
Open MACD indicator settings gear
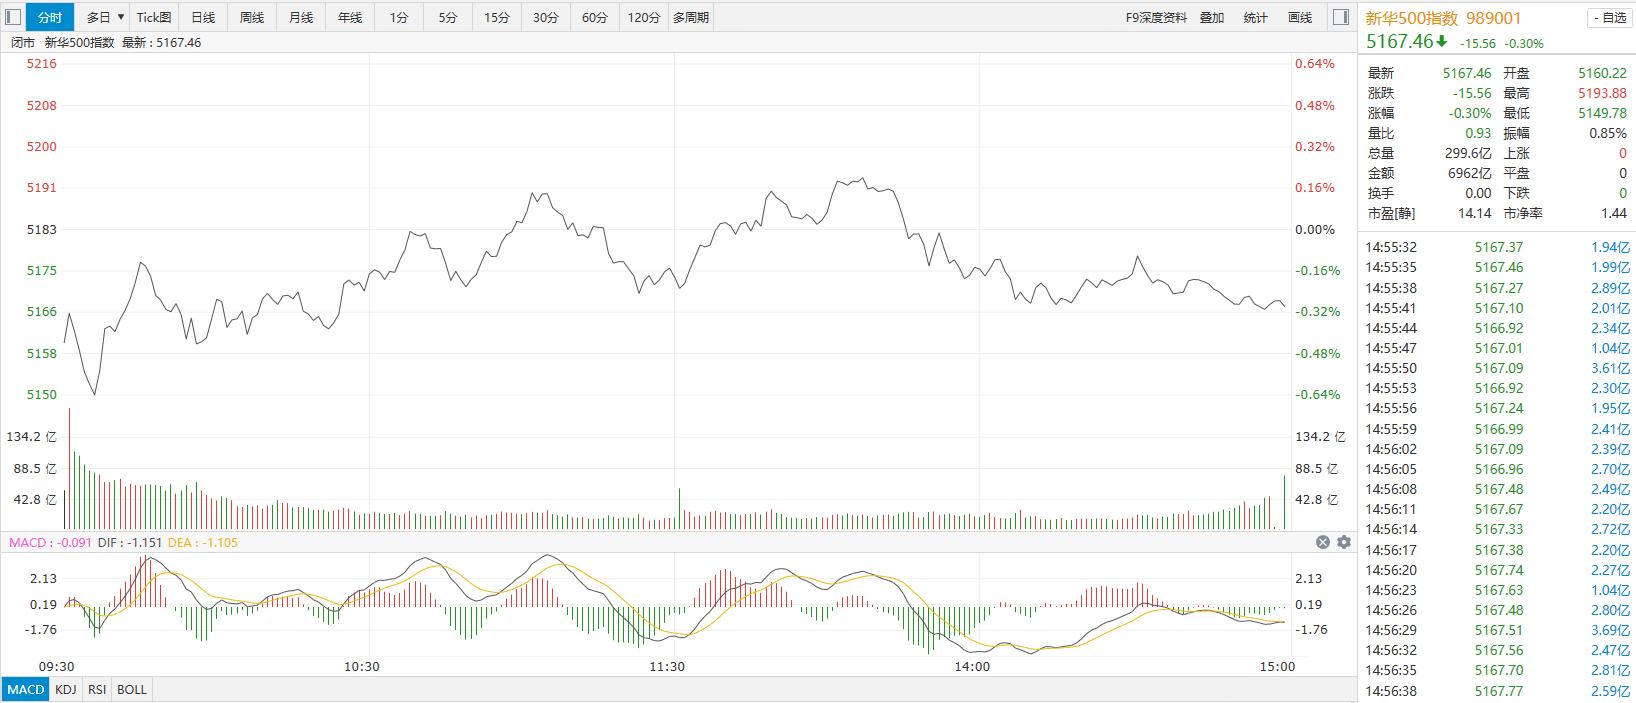(x=1343, y=542)
